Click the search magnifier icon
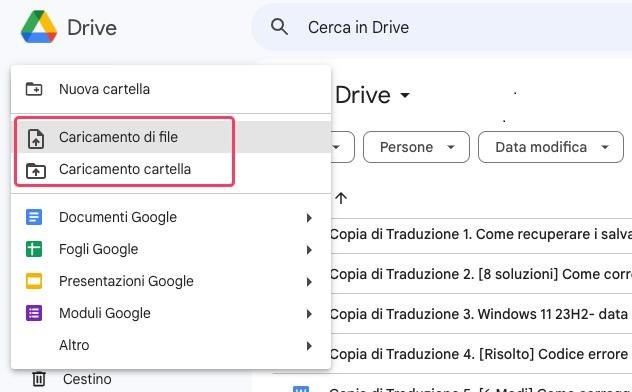The image size is (632, 392). pyautogui.click(x=279, y=27)
